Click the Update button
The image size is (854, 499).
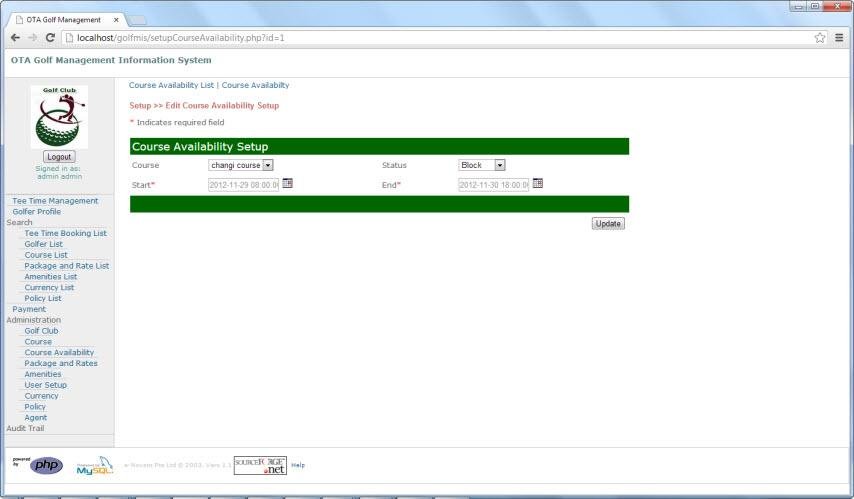(x=608, y=223)
